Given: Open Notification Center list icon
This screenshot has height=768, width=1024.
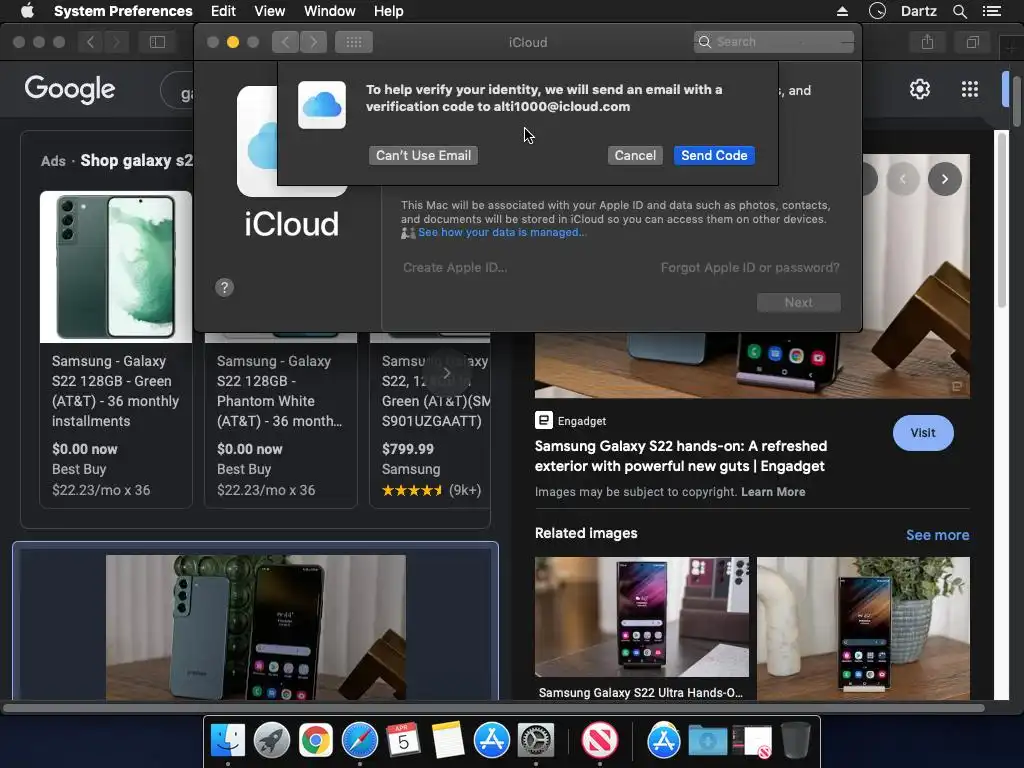Looking at the screenshot, I should click(x=992, y=11).
